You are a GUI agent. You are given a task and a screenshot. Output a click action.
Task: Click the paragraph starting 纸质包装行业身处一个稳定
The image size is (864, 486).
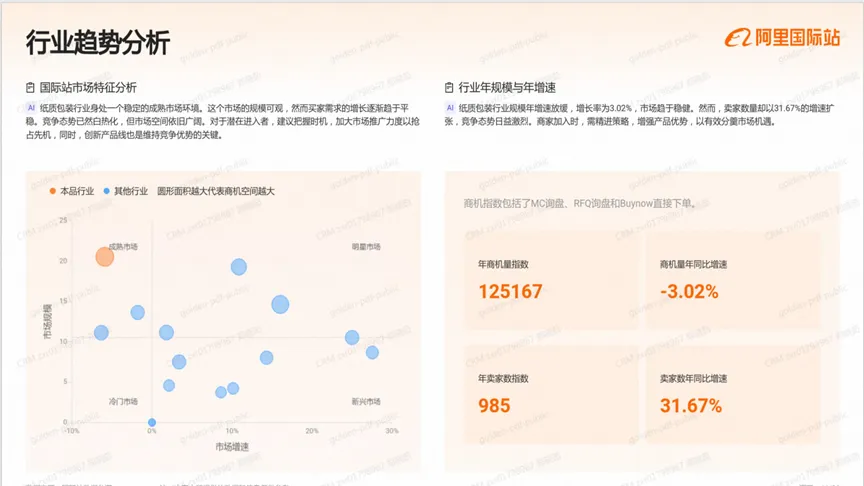click(223, 121)
